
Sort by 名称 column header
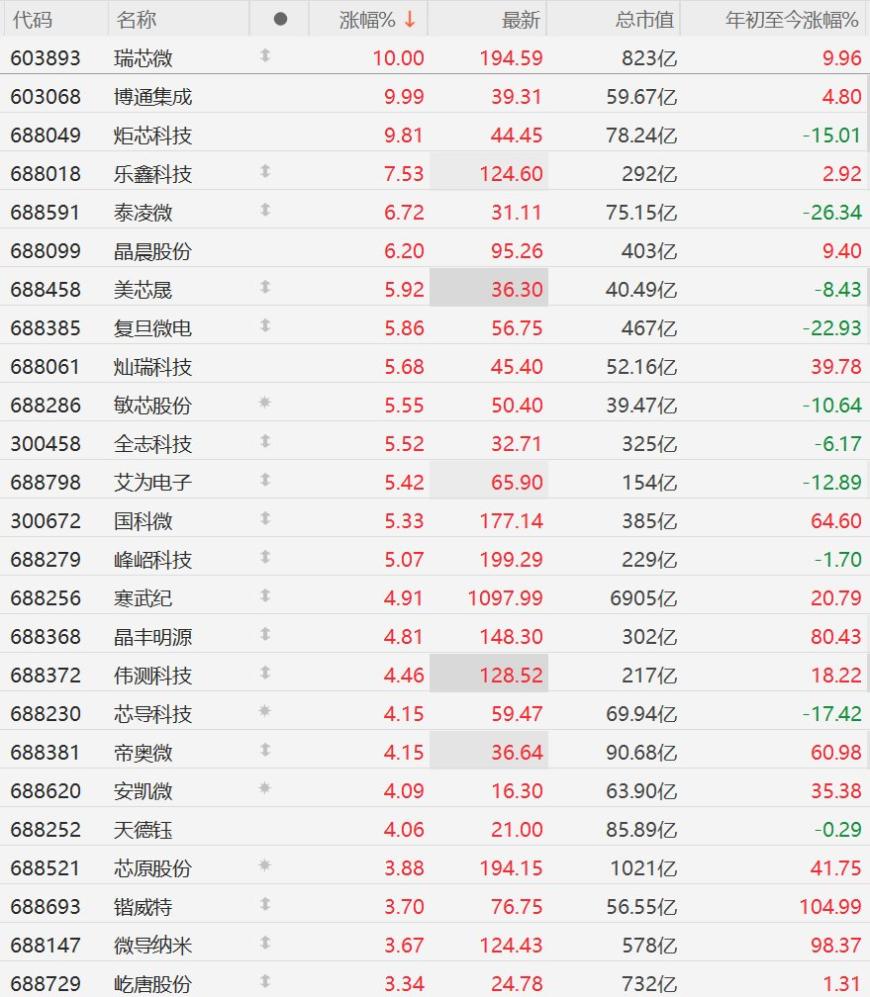136,20
